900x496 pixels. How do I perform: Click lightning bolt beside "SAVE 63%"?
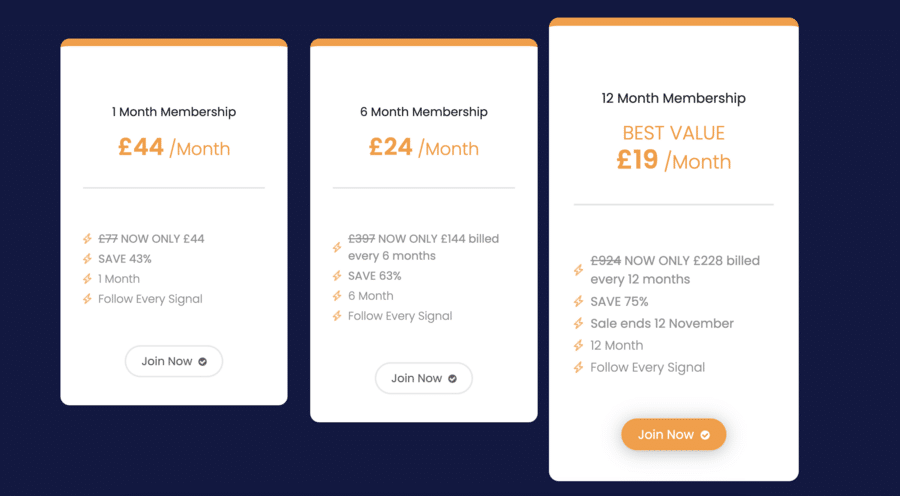[x=338, y=276]
